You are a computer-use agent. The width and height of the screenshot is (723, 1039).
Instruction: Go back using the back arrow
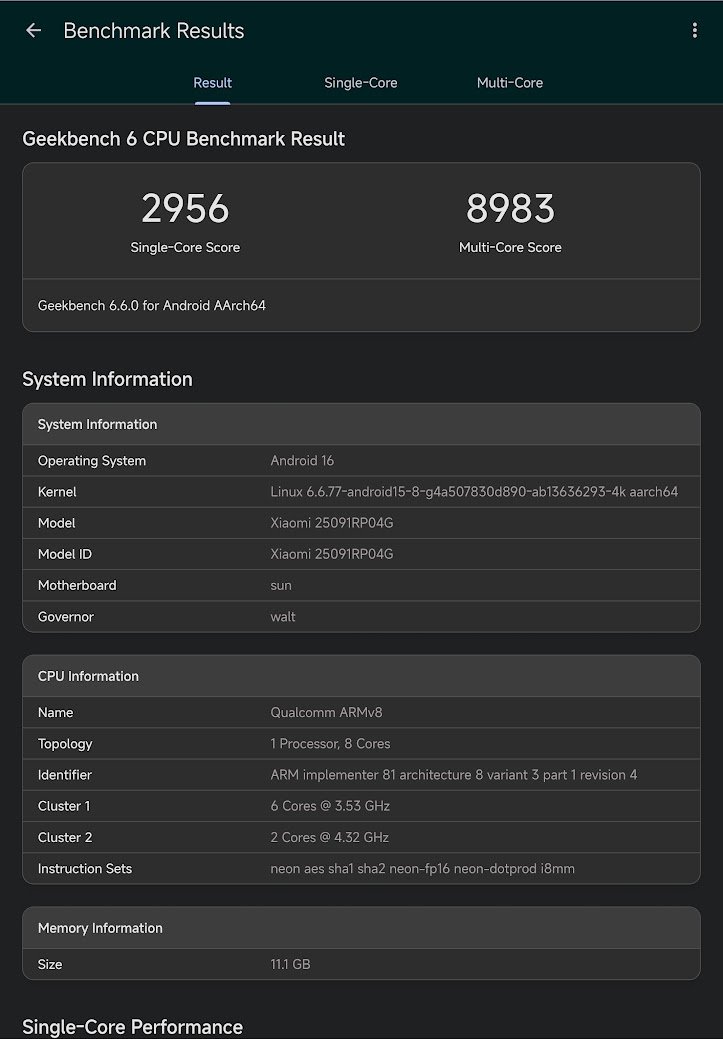[x=33, y=30]
